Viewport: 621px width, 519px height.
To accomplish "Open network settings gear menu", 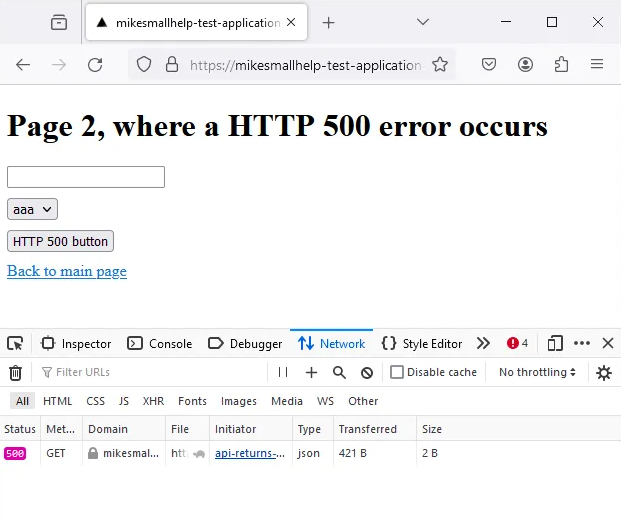I will (604, 373).
